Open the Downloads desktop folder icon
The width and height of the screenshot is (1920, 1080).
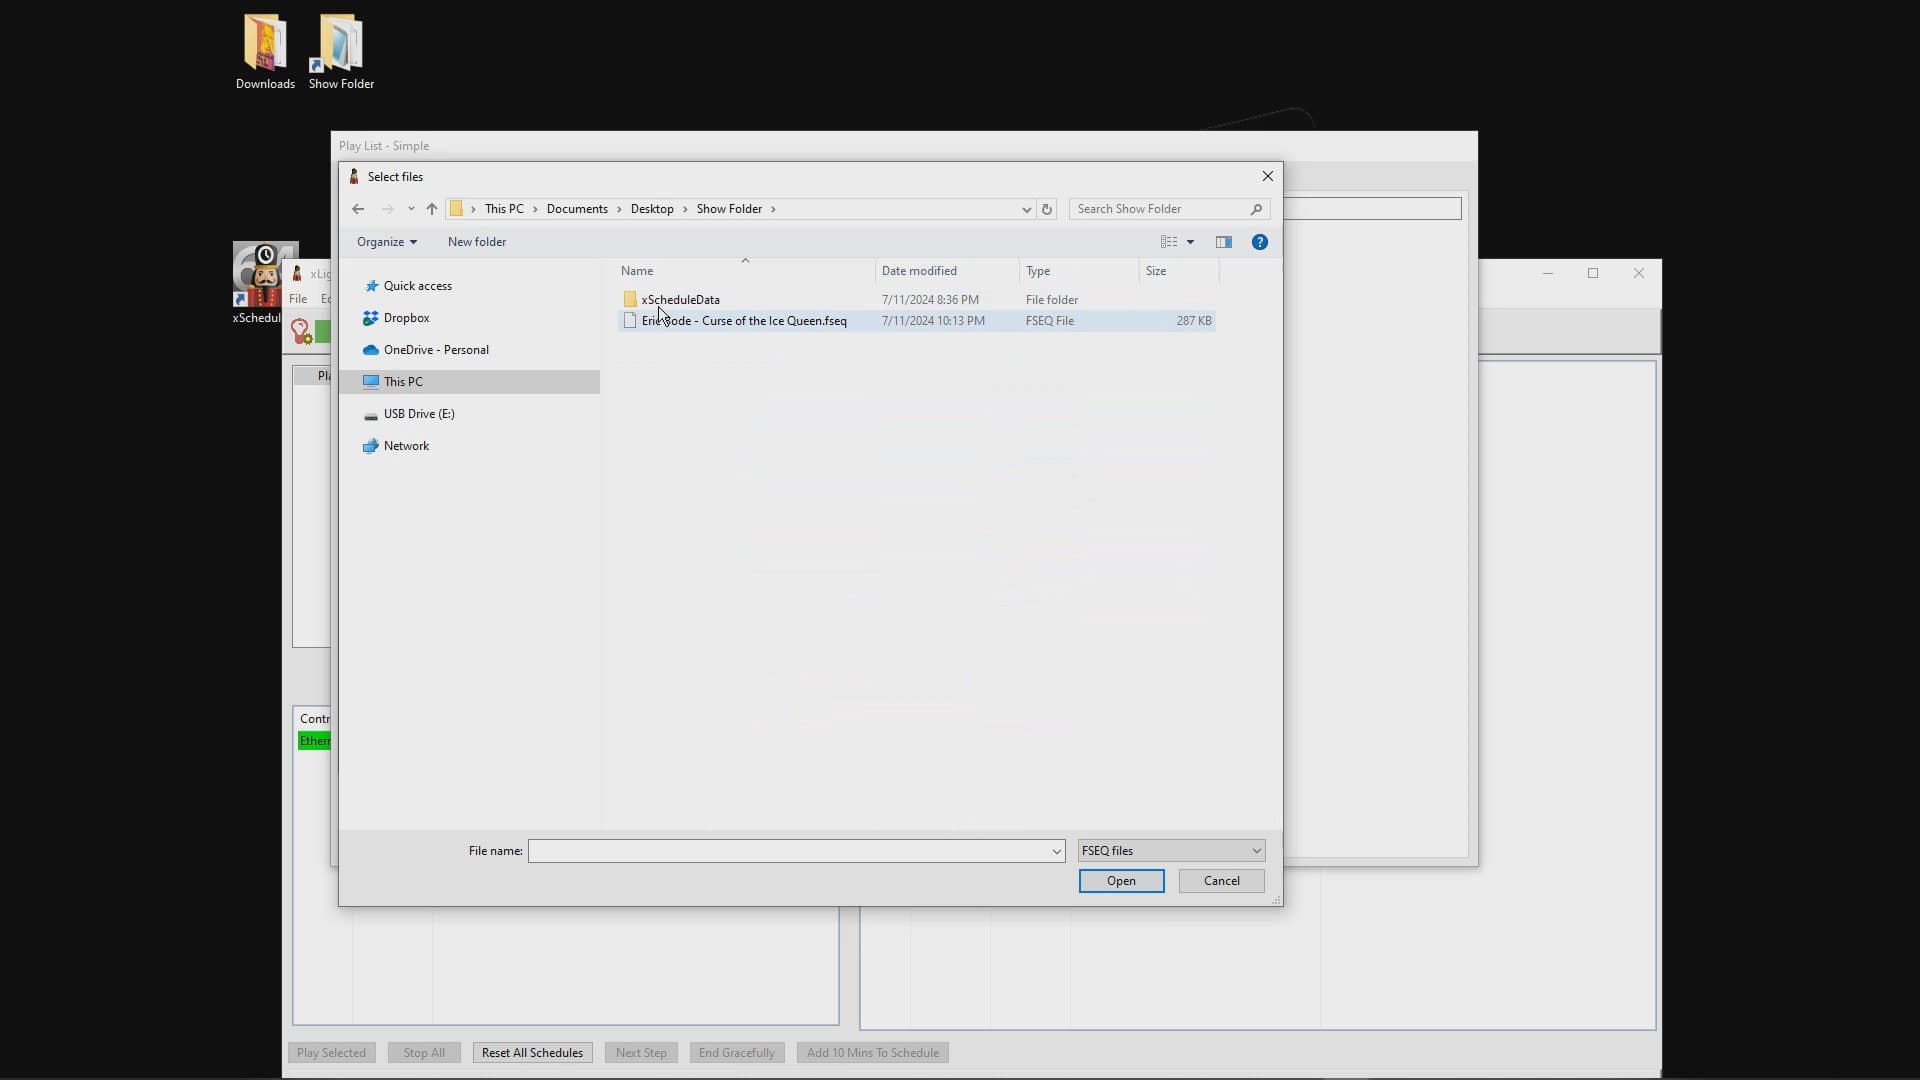265,52
